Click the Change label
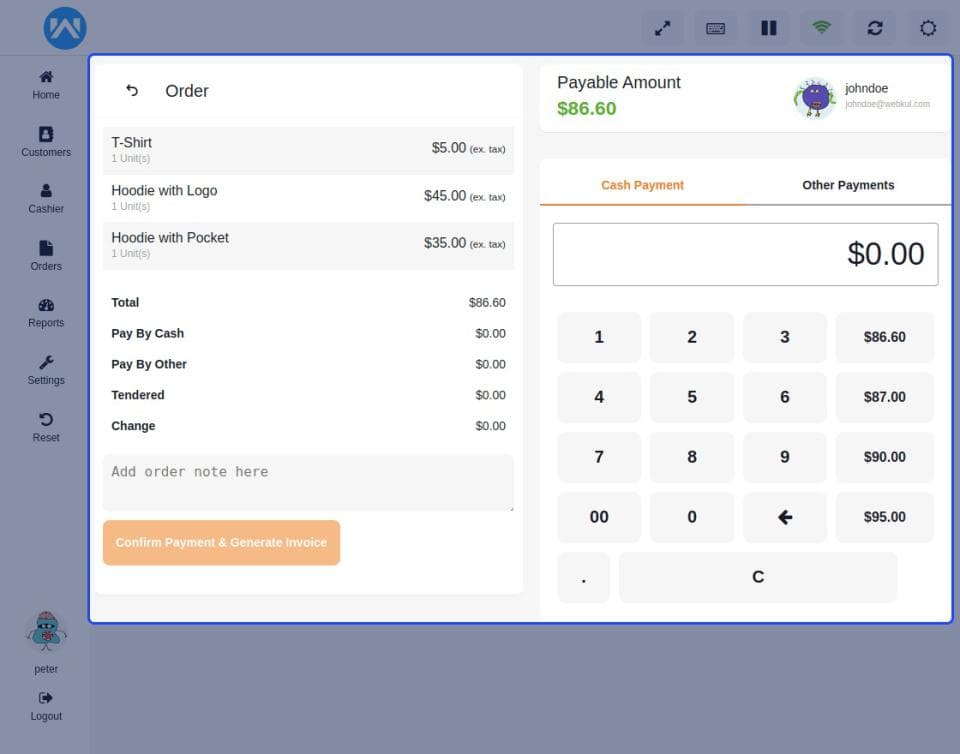Viewport: 960px width, 754px height. 133,426
